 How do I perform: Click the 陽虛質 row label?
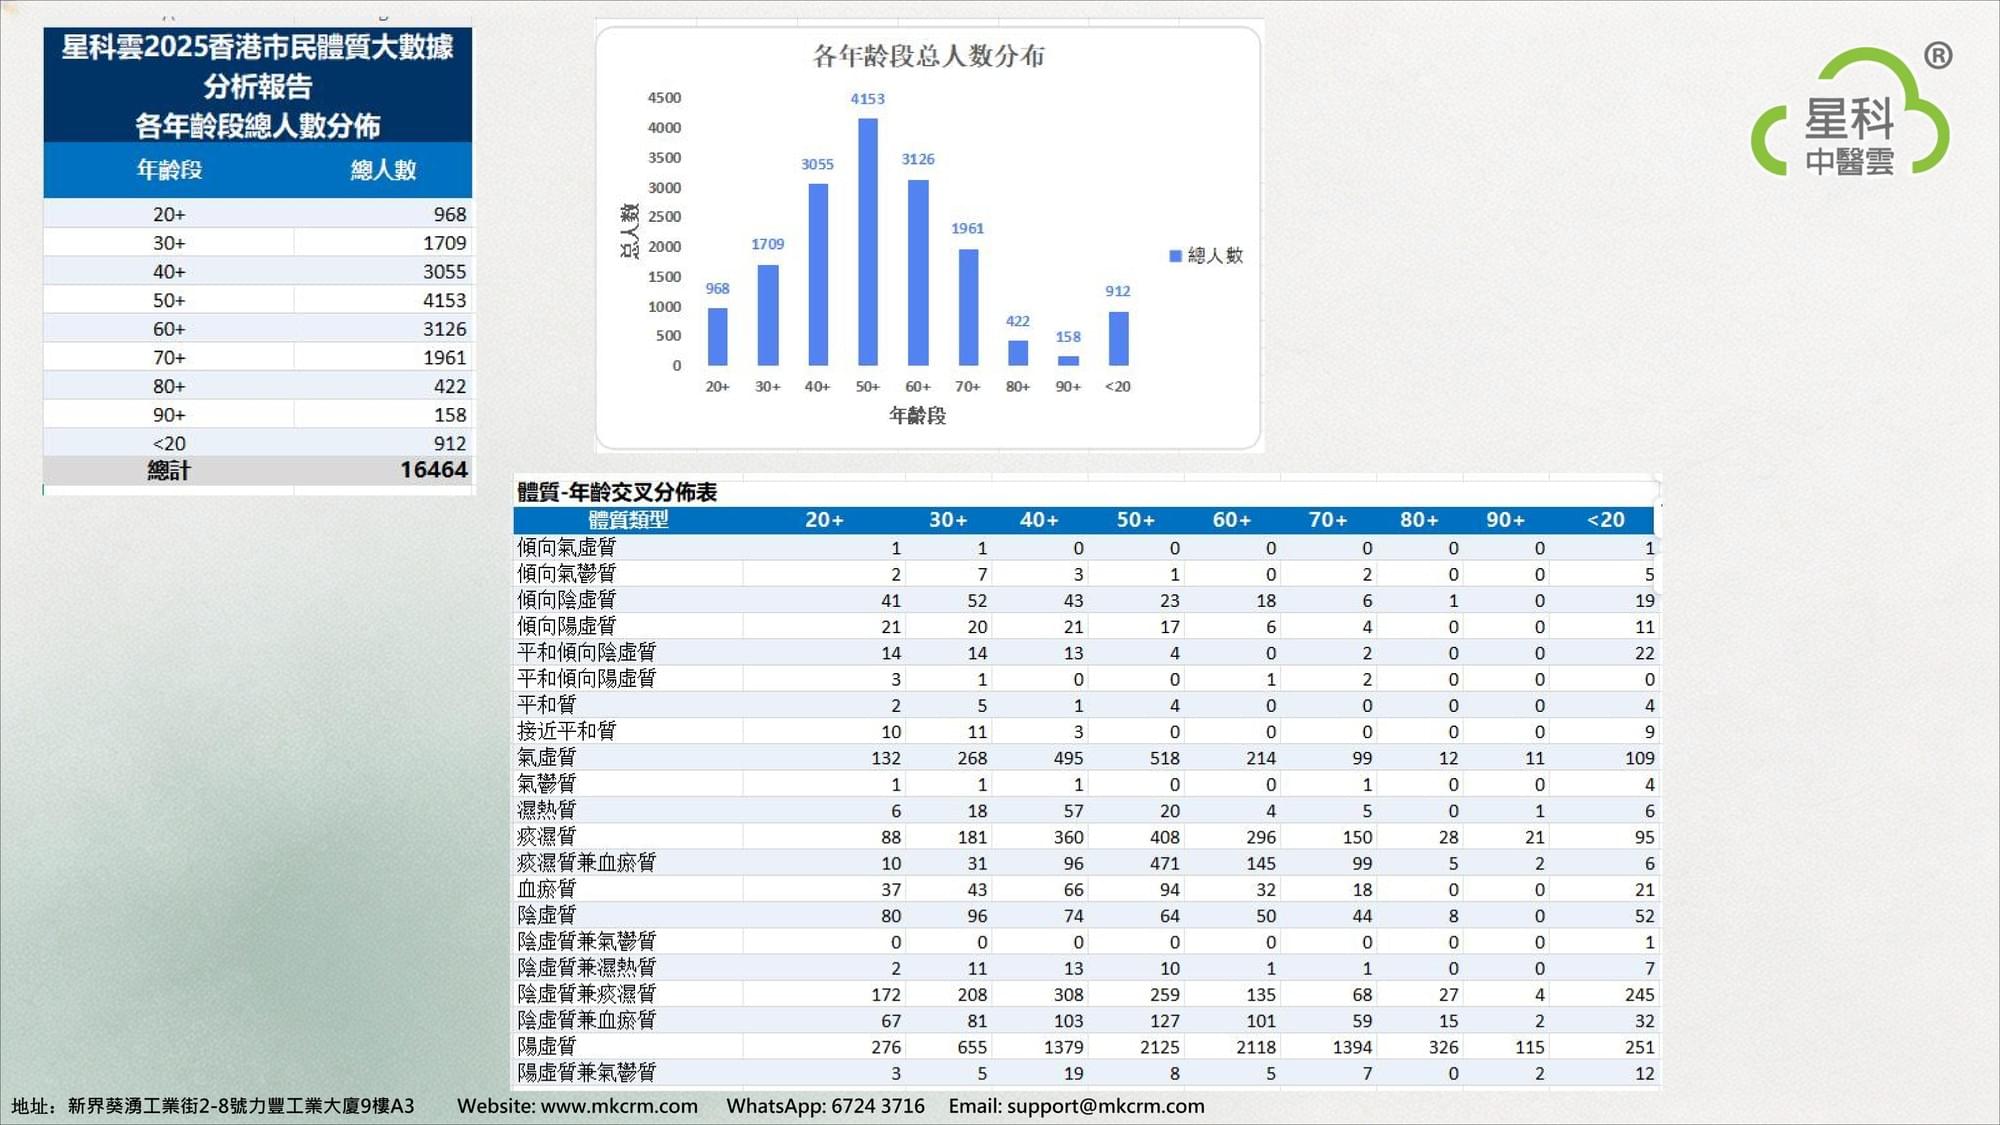tap(547, 1046)
